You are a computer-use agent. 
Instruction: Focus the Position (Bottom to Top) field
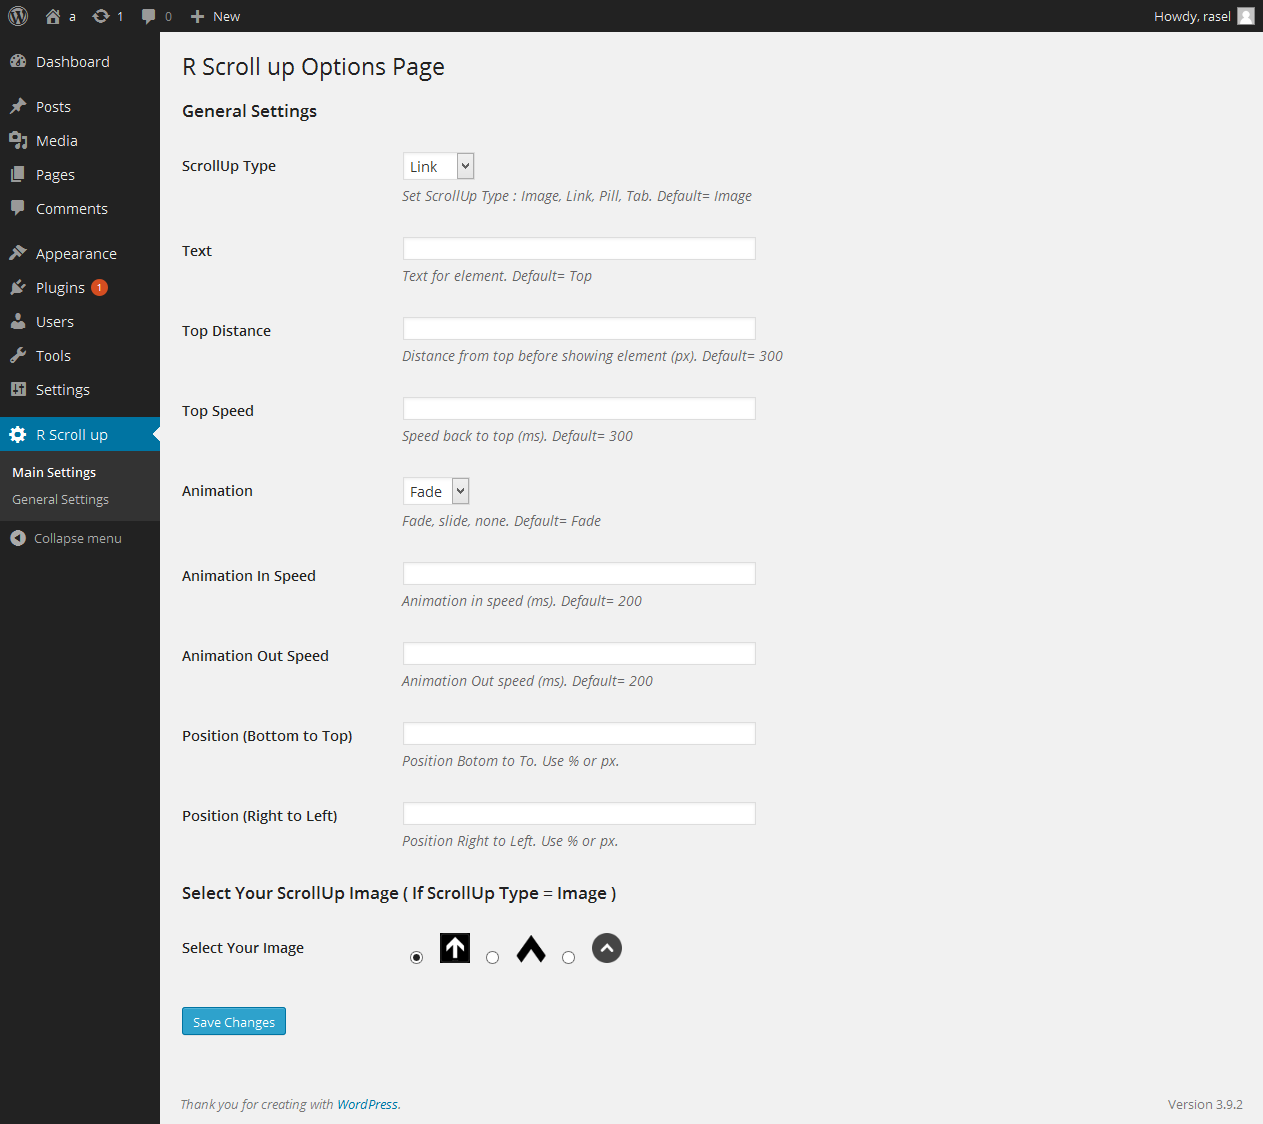click(579, 733)
